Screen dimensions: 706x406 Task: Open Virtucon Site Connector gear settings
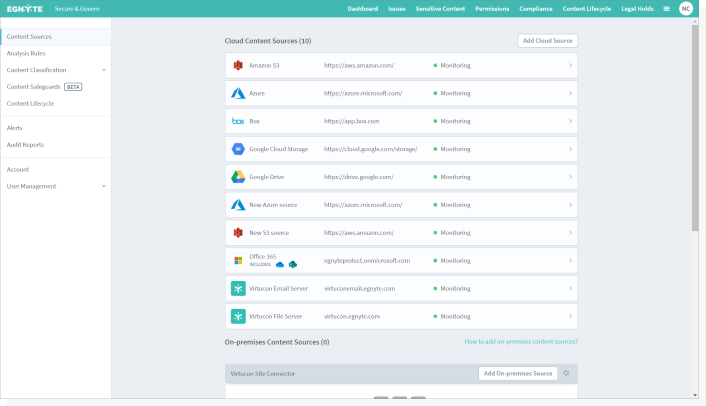coord(566,373)
